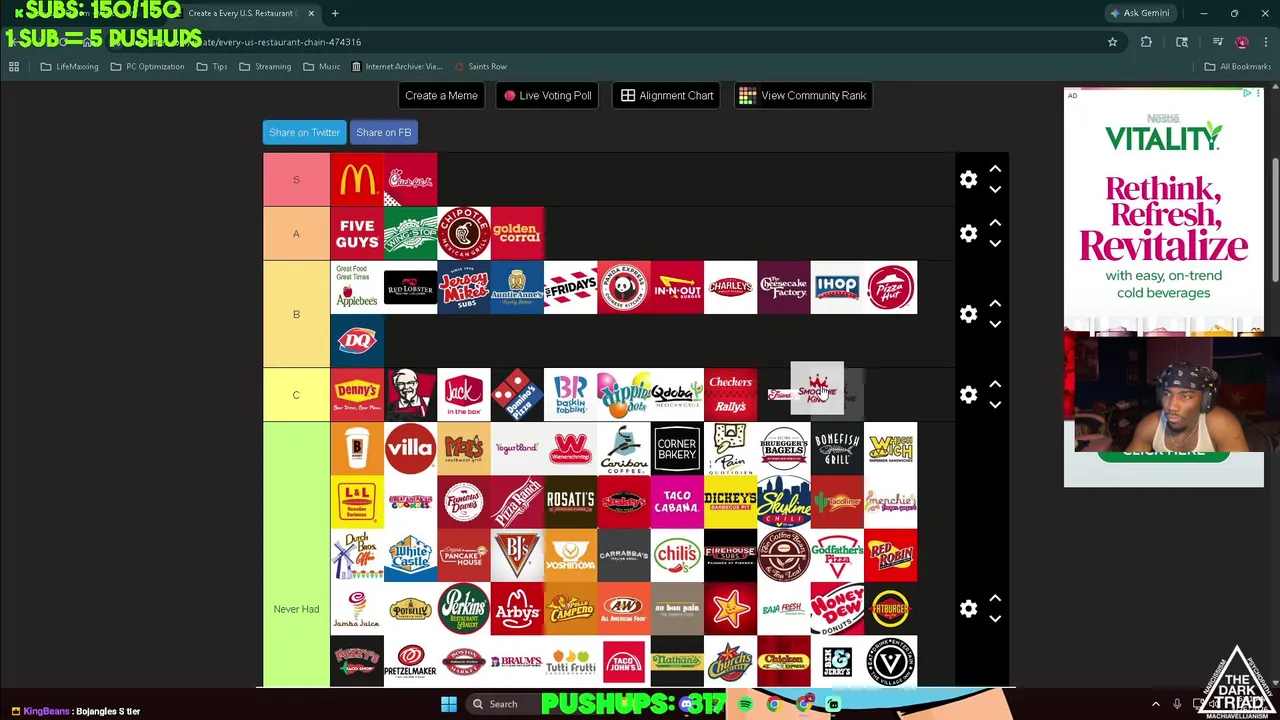
Task: View Community Rank button
Action: coord(803,95)
